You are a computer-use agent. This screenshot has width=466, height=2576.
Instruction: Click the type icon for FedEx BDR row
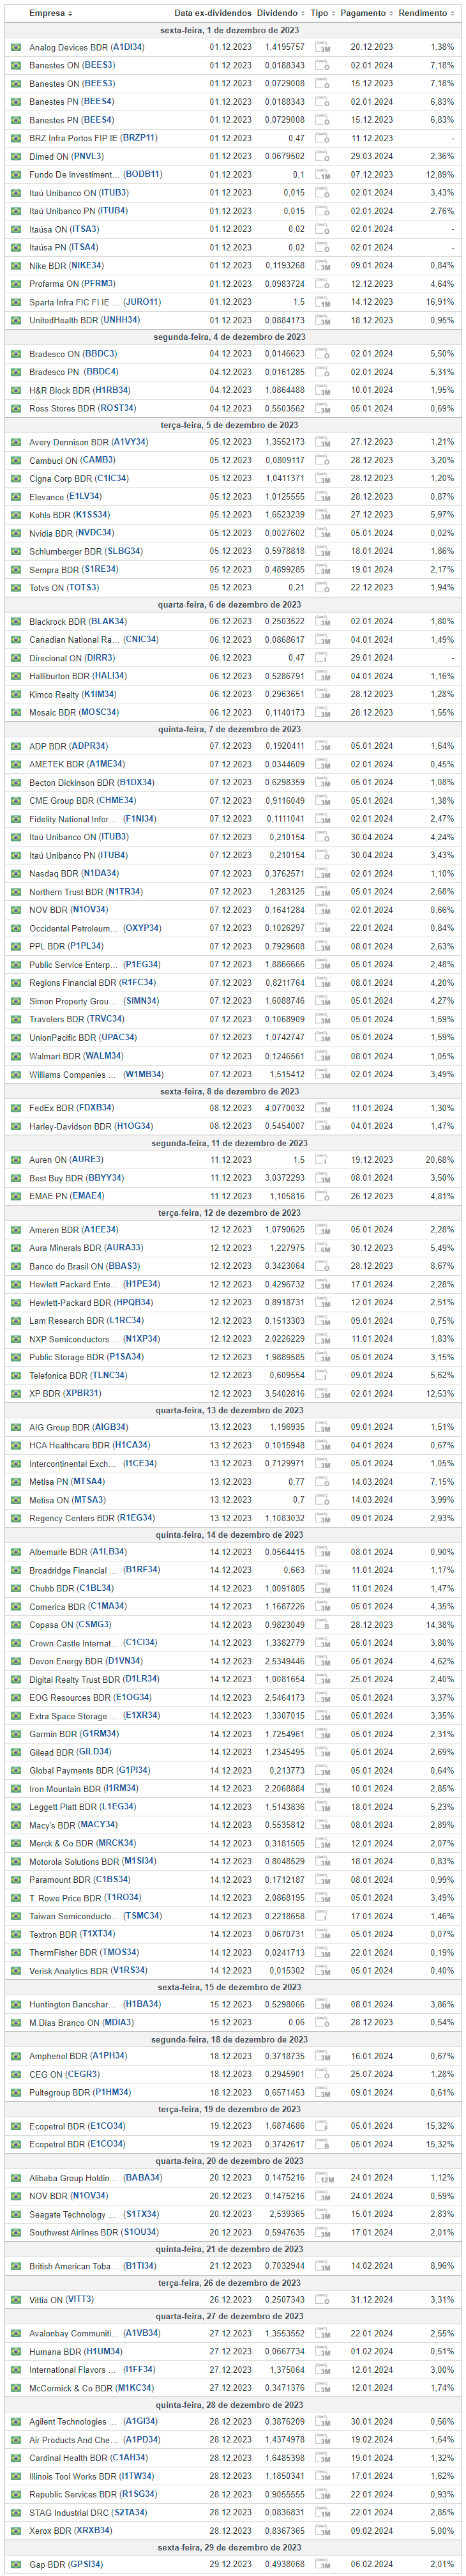point(322,1108)
